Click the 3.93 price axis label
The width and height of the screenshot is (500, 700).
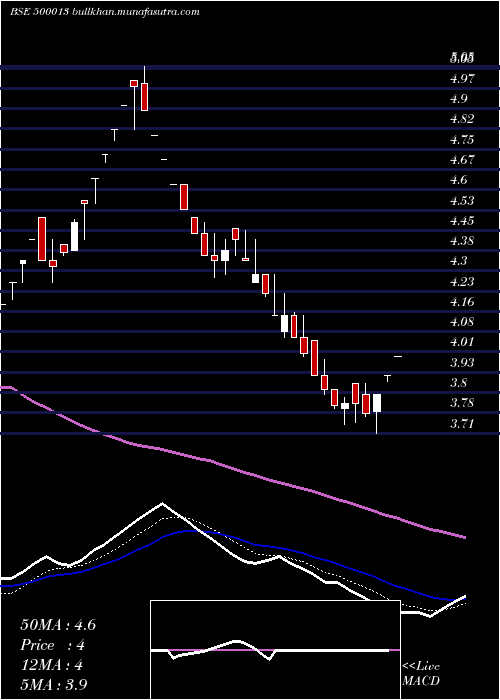coord(462,362)
